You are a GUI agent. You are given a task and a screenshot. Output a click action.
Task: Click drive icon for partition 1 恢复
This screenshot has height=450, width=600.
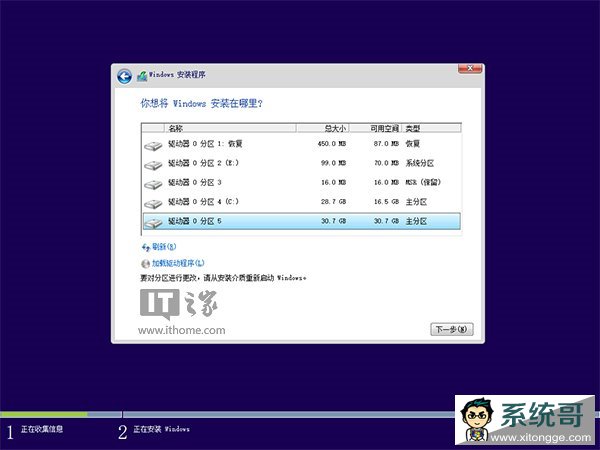153,145
